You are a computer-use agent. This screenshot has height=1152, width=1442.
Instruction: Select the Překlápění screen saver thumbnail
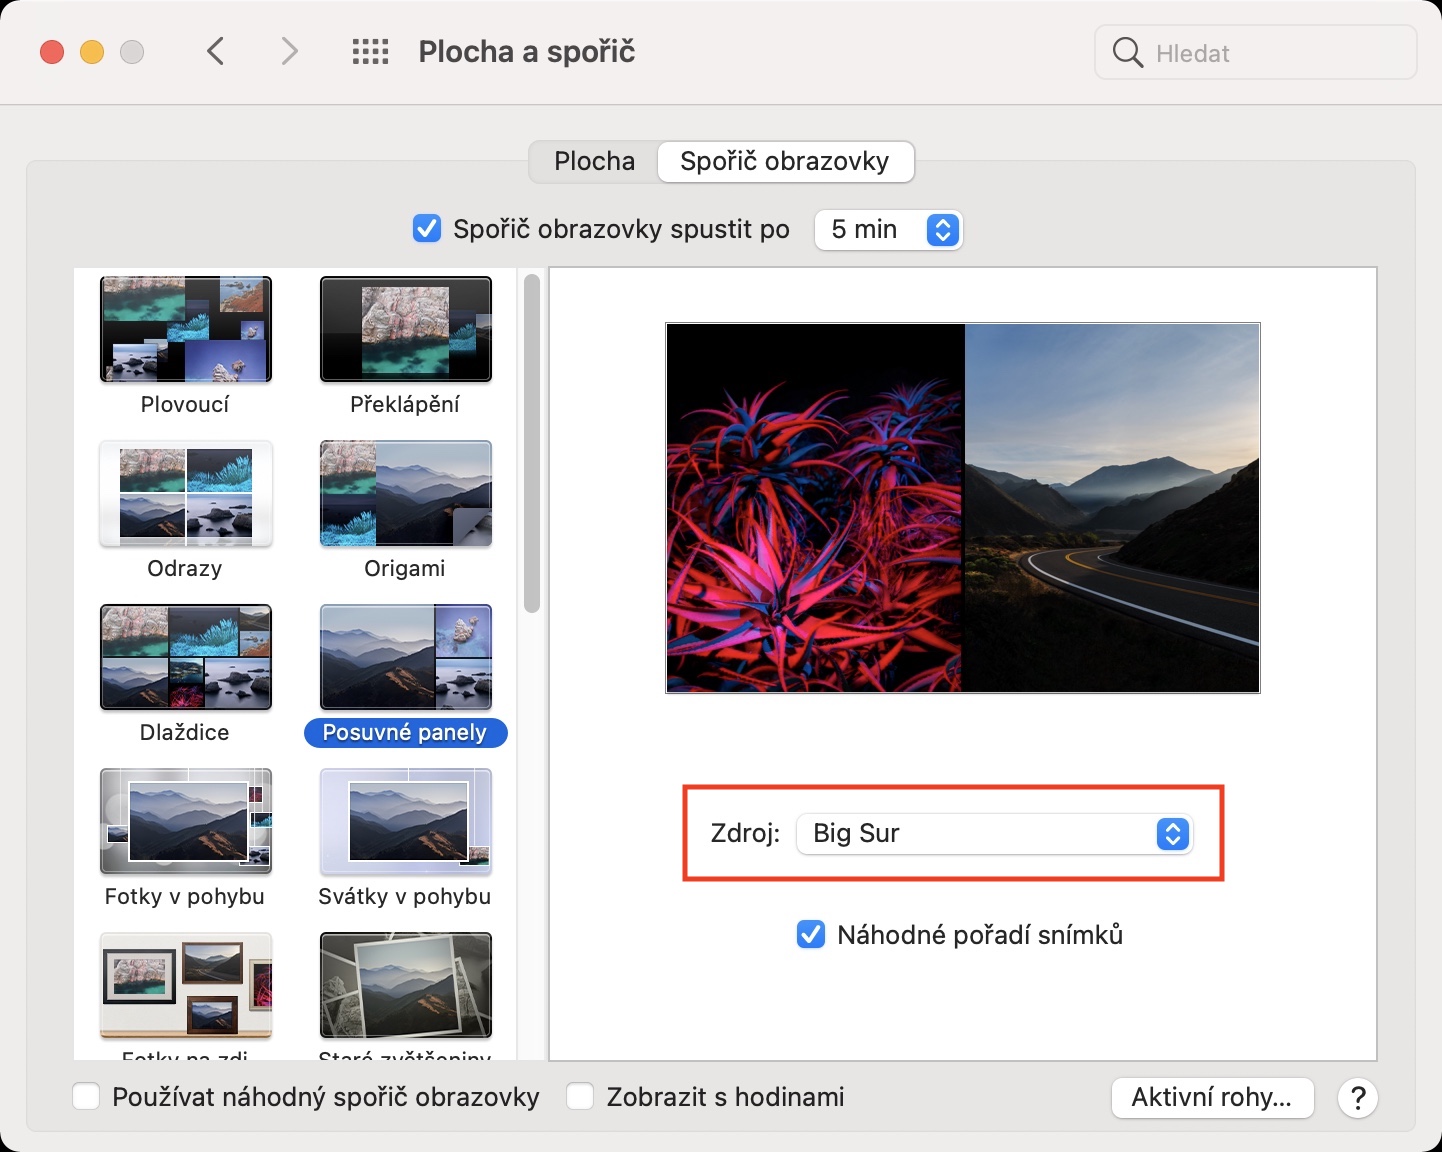click(406, 329)
